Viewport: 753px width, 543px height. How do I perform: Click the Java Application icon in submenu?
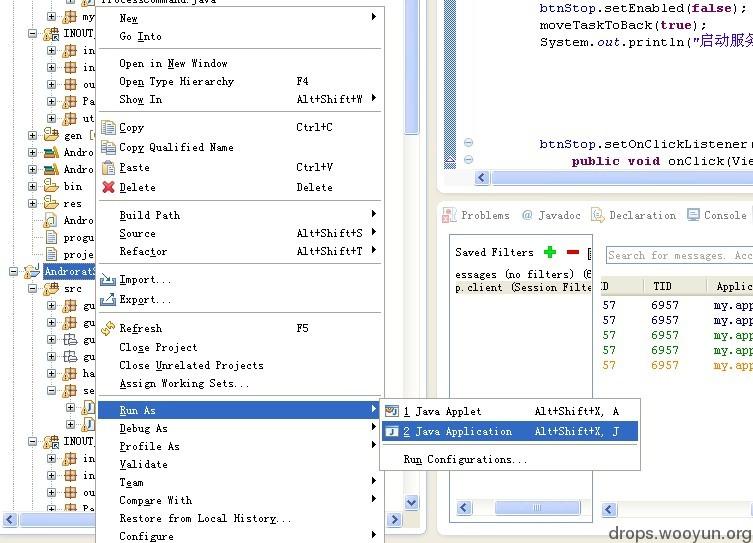pyautogui.click(x=392, y=431)
